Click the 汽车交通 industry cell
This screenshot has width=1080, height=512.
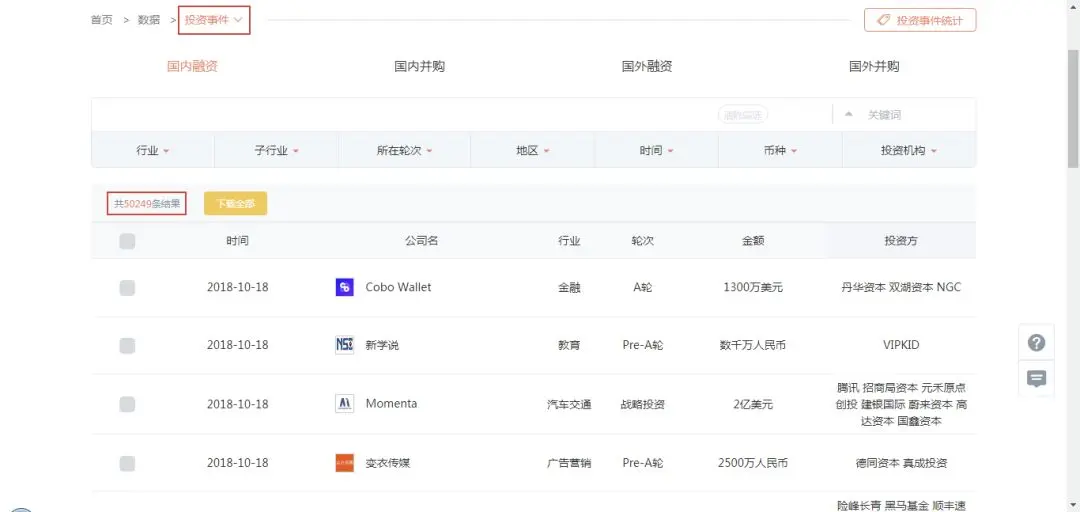click(570, 405)
